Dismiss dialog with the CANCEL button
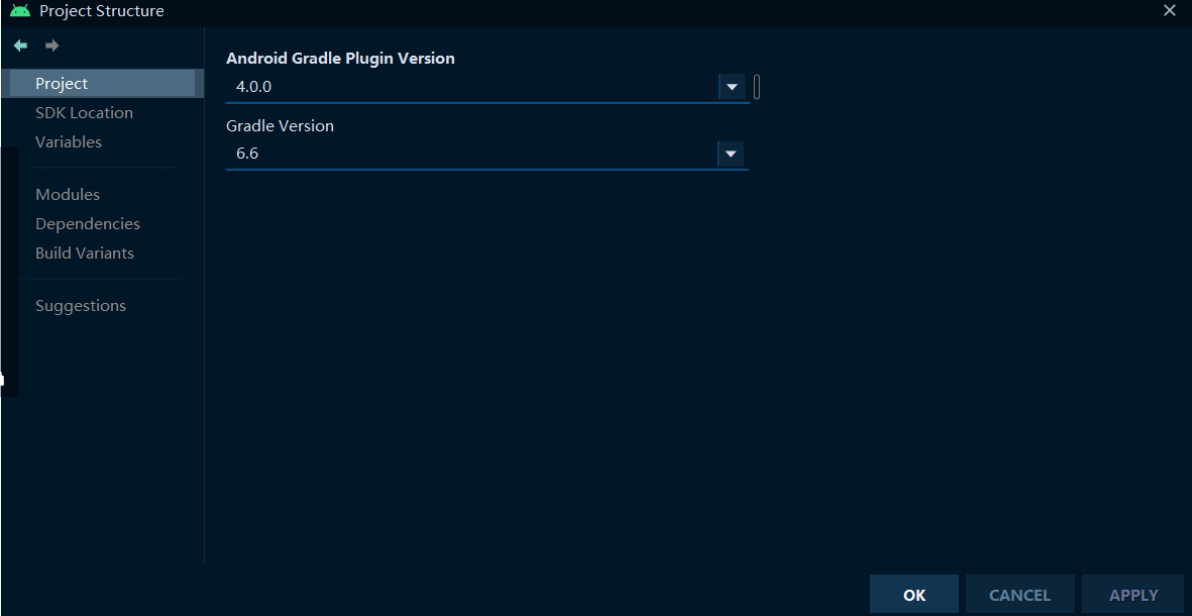Screen dimensions: 1192x616 click(1019, 595)
